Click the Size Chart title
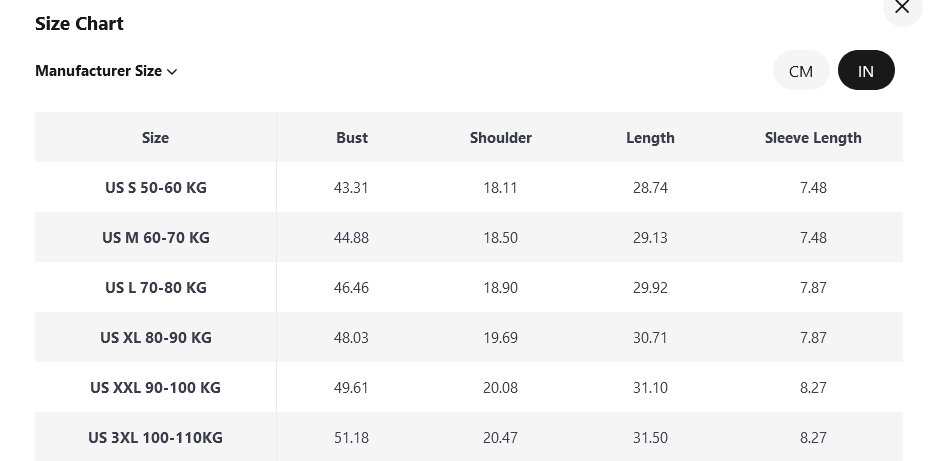This screenshot has width=937, height=461. tap(79, 23)
